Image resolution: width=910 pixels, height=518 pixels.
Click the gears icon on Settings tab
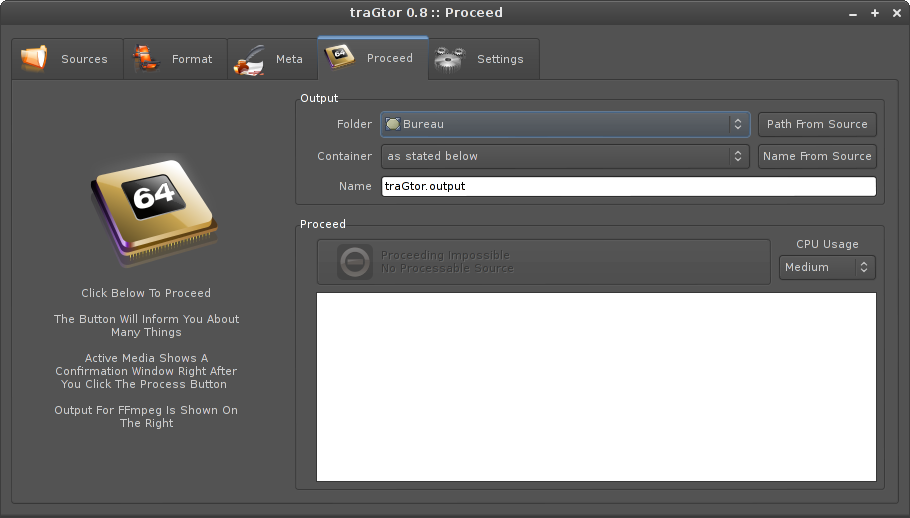[450, 59]
